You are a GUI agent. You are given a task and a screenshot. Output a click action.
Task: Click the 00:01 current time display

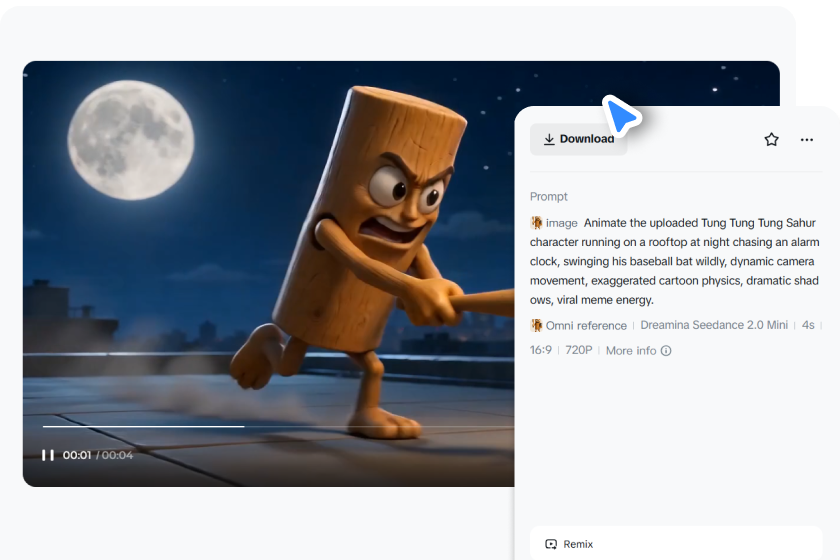[77, 455]
